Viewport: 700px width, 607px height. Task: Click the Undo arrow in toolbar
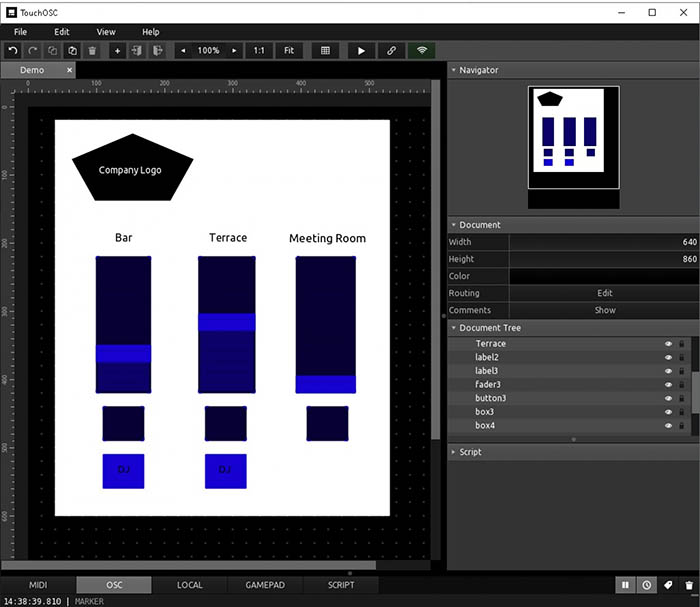pyautogui.click(x=13, y=50)
